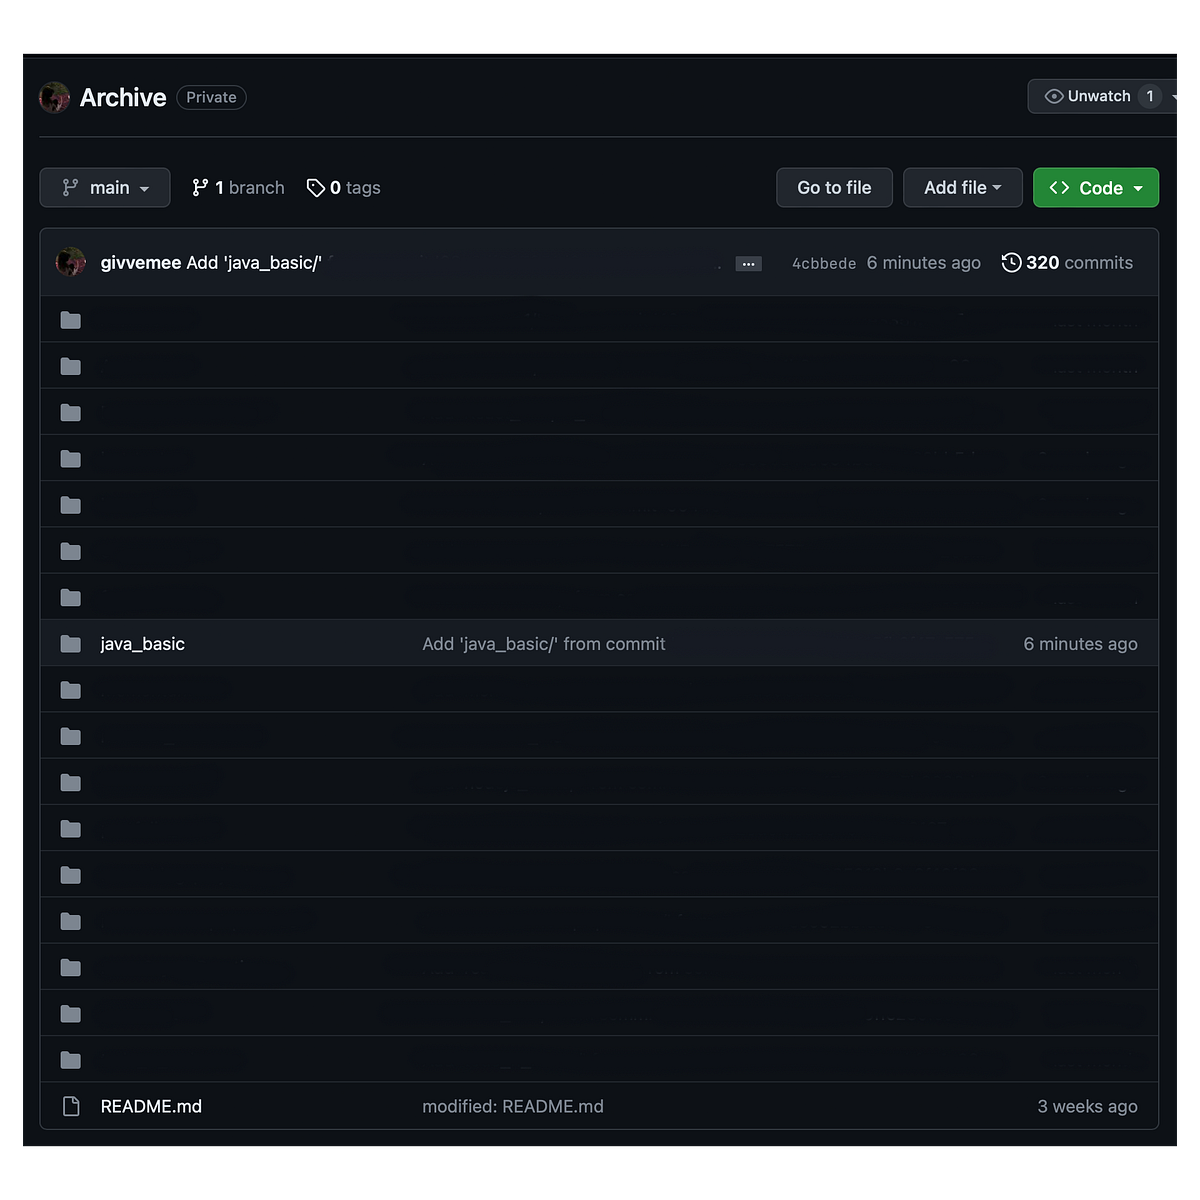This screenshot has height=1200, width=1200.
Task: Open commit 4cbbede details
Action: click(x=824, y=262)
